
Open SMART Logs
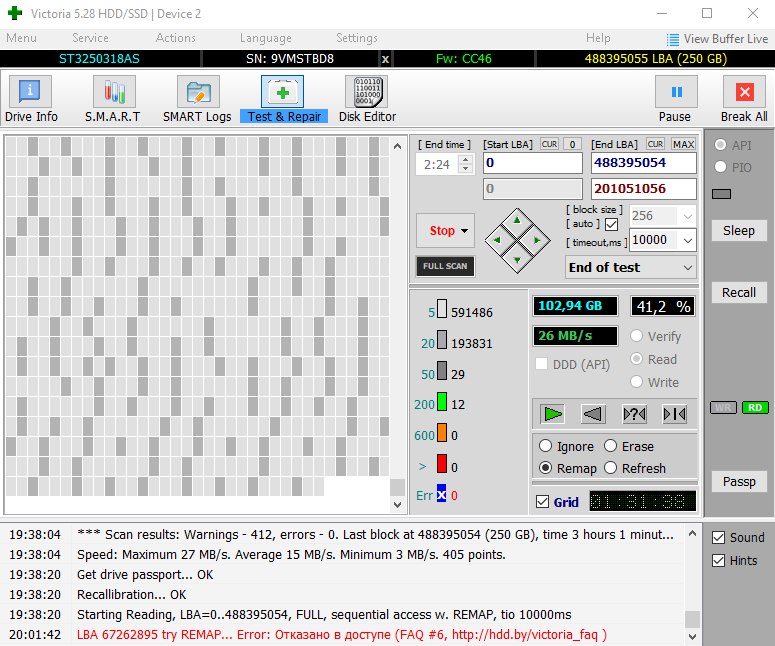pos(197,99)
